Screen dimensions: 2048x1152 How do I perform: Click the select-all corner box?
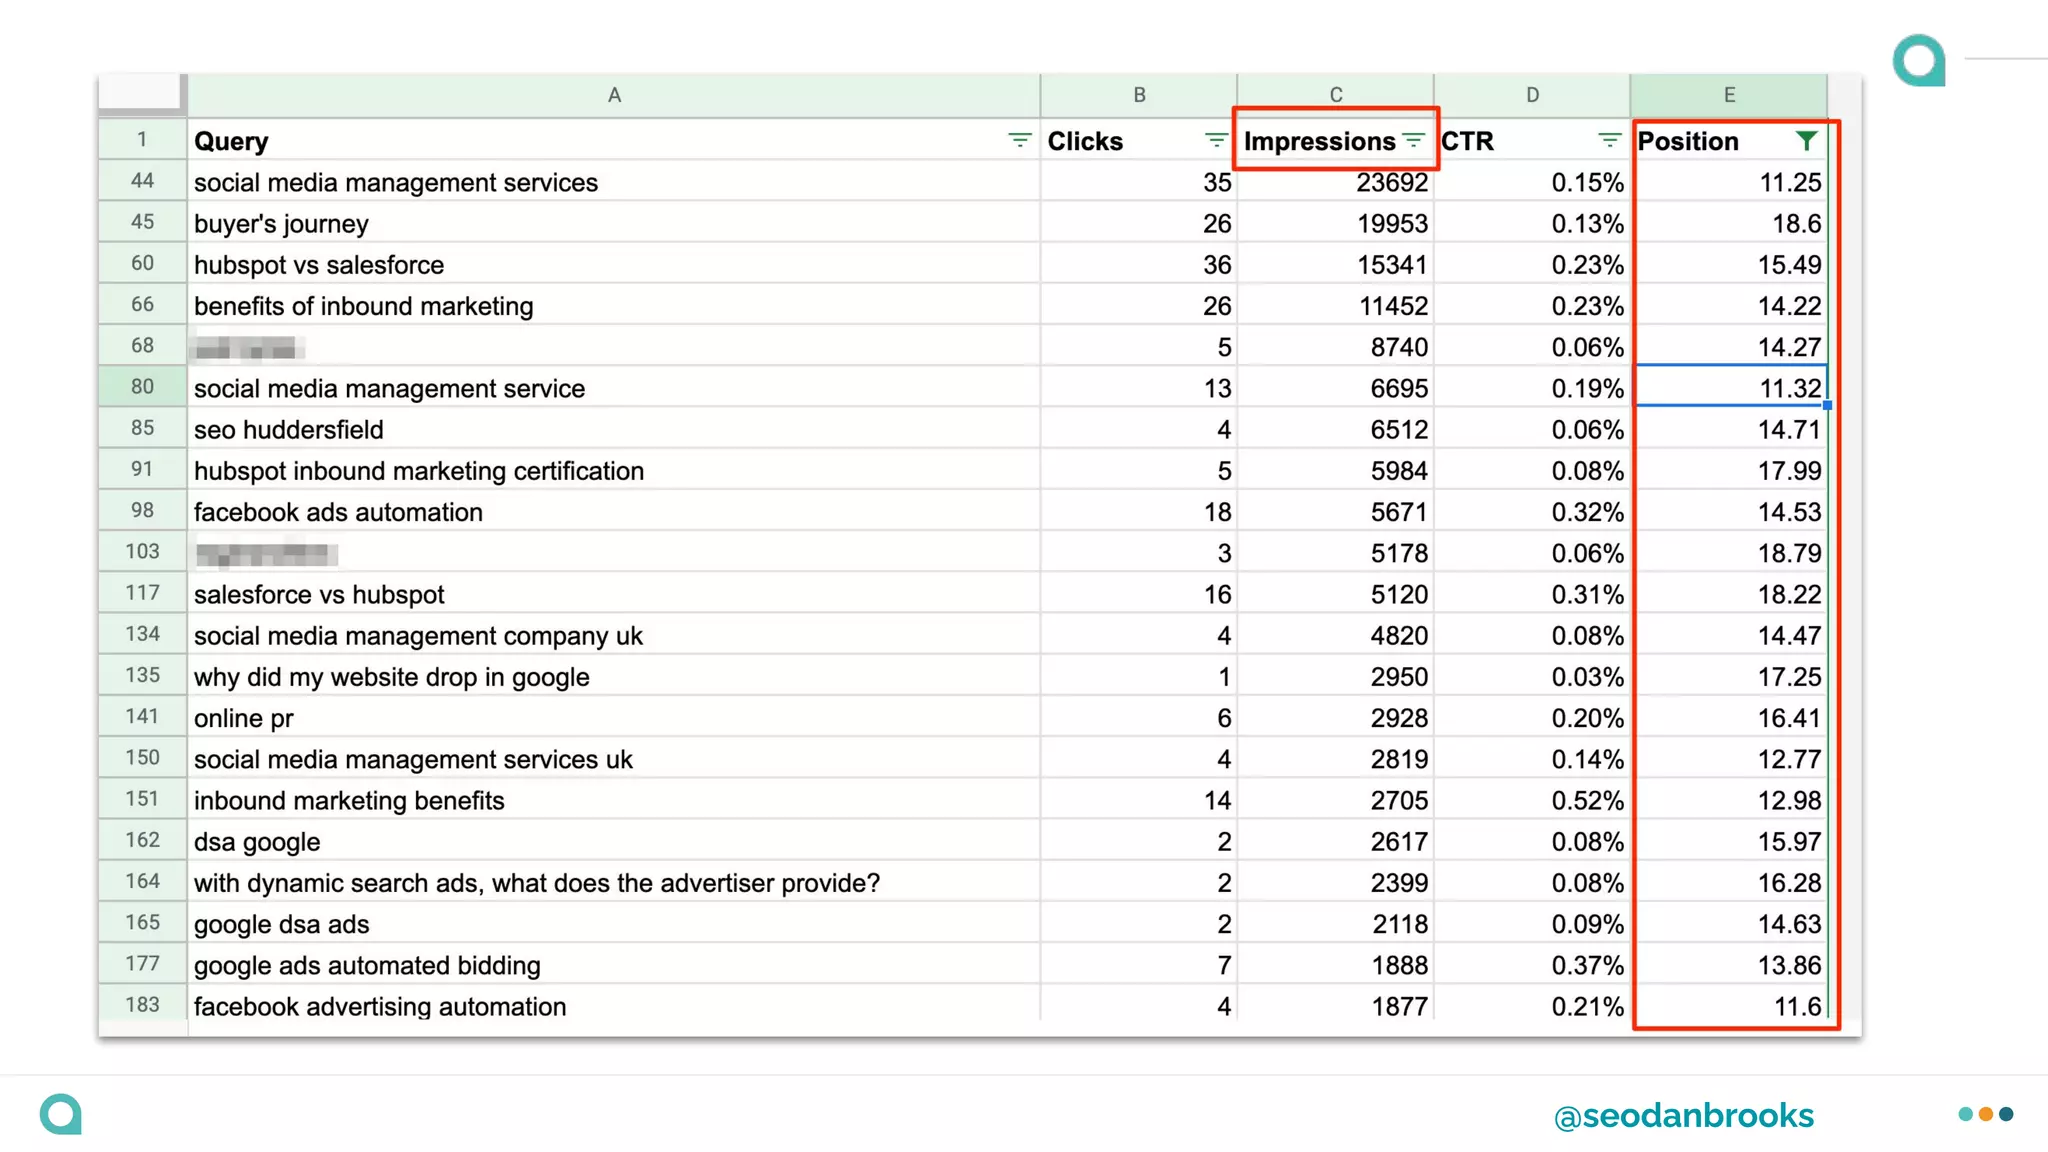[x=140, y=92]
